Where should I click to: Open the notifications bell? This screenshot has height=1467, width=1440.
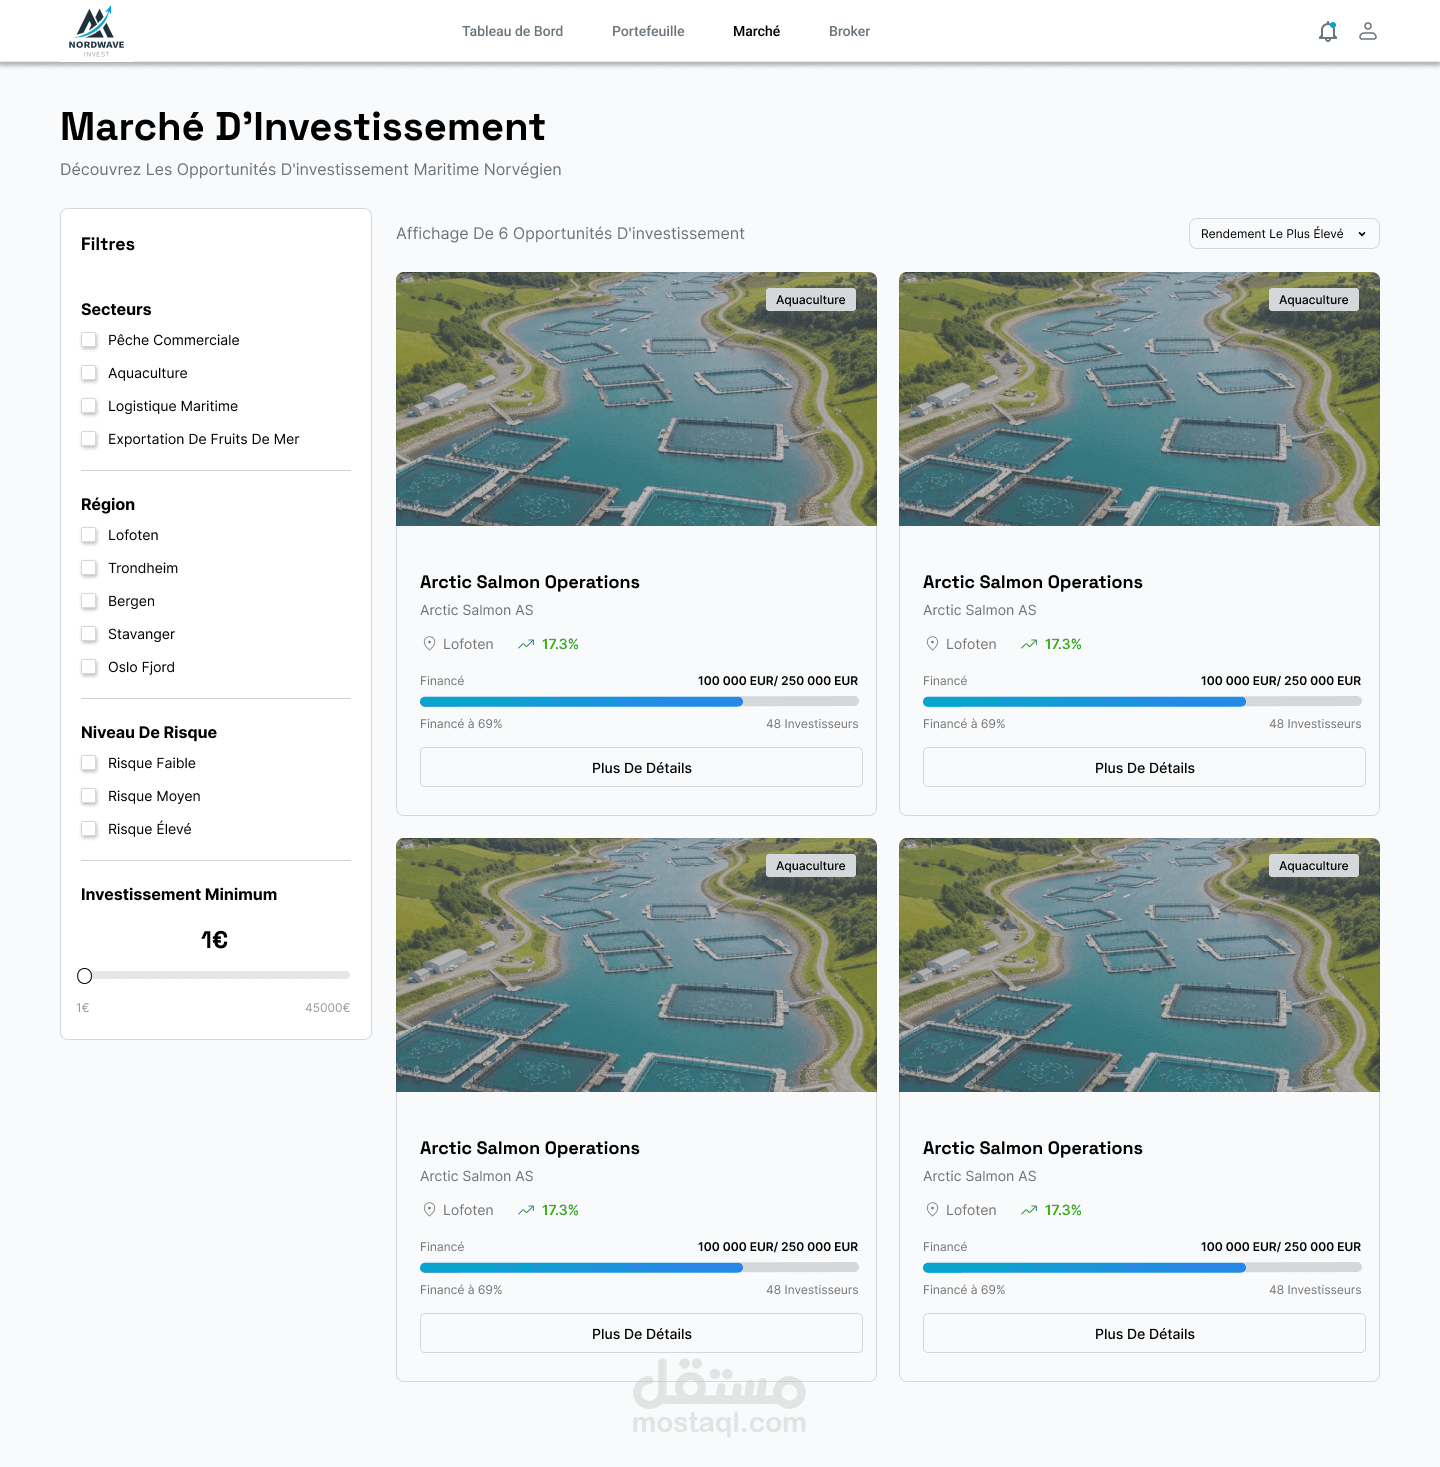point(1328,32)
